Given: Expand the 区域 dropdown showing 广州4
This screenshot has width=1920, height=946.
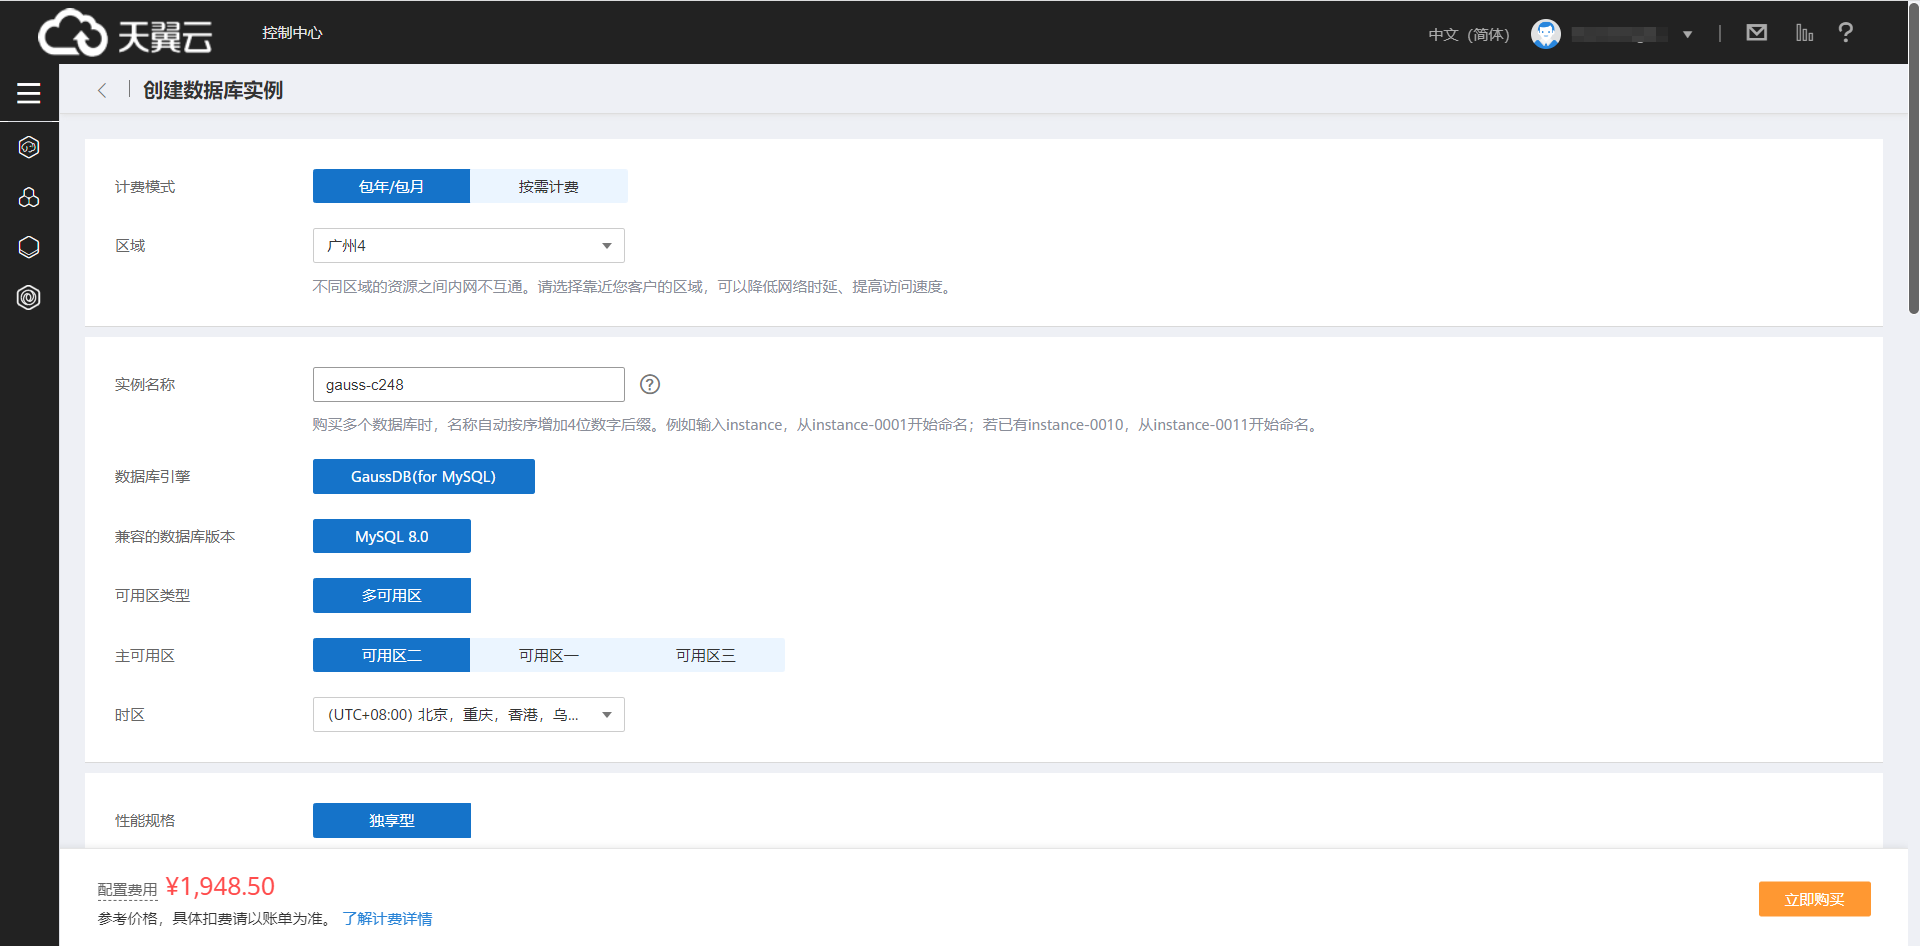Looking at the screenshot, I should 468,246.
